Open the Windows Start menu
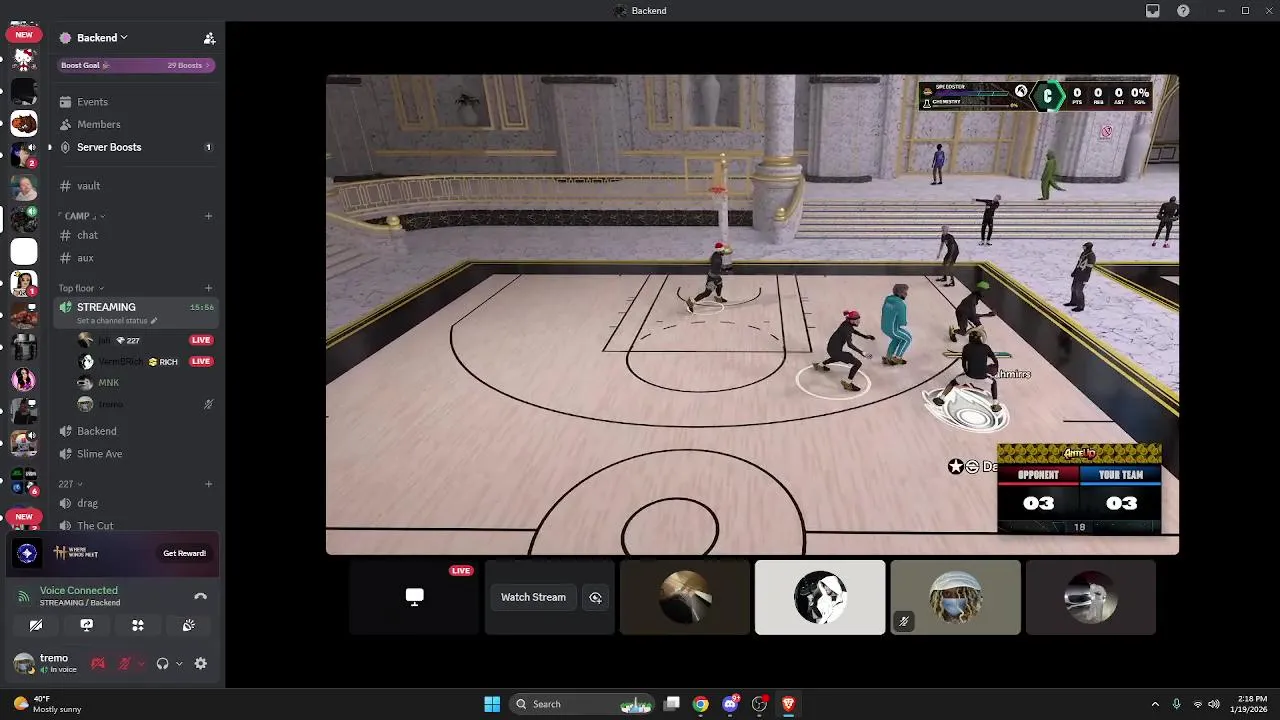This screenshot has height=720, width=1280. pyautogui.click(x=492, y=704)
